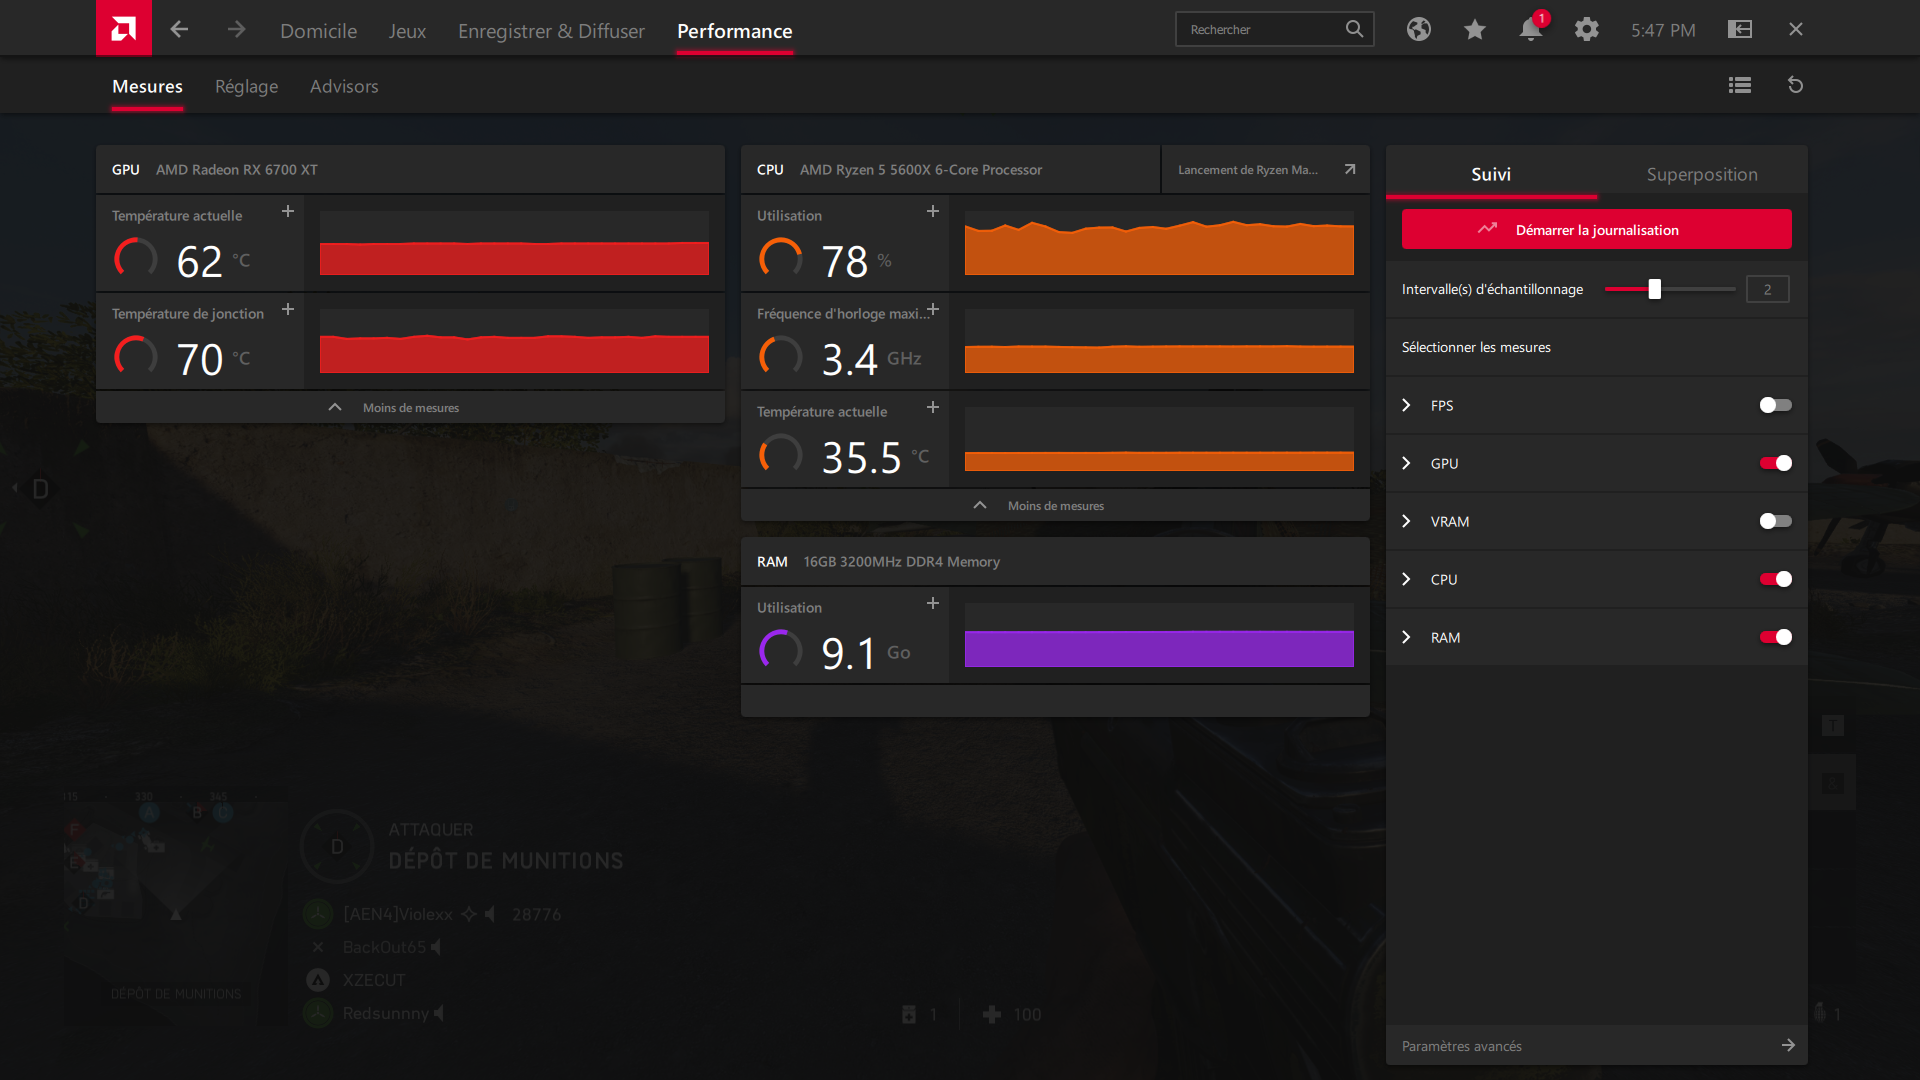Click the search magnifier icon

click(x=1354, y=29)
